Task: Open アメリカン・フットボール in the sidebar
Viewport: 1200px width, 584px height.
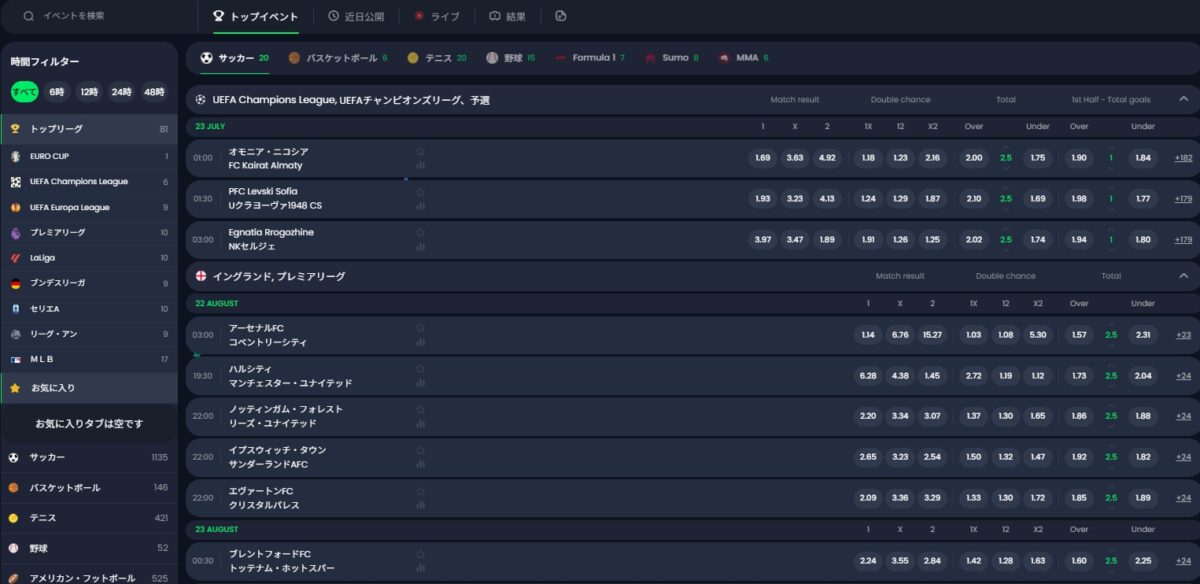Action: tap(89, 577)
